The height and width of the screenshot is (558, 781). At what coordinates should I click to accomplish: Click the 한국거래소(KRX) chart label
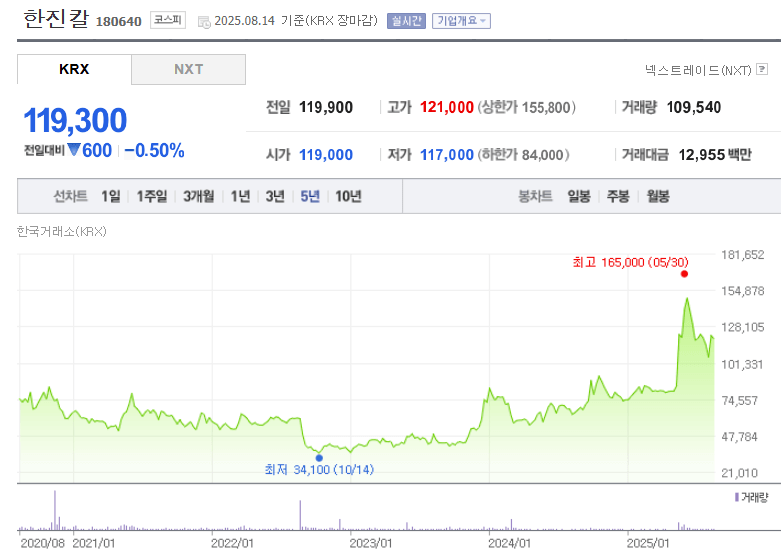[62, 232]
